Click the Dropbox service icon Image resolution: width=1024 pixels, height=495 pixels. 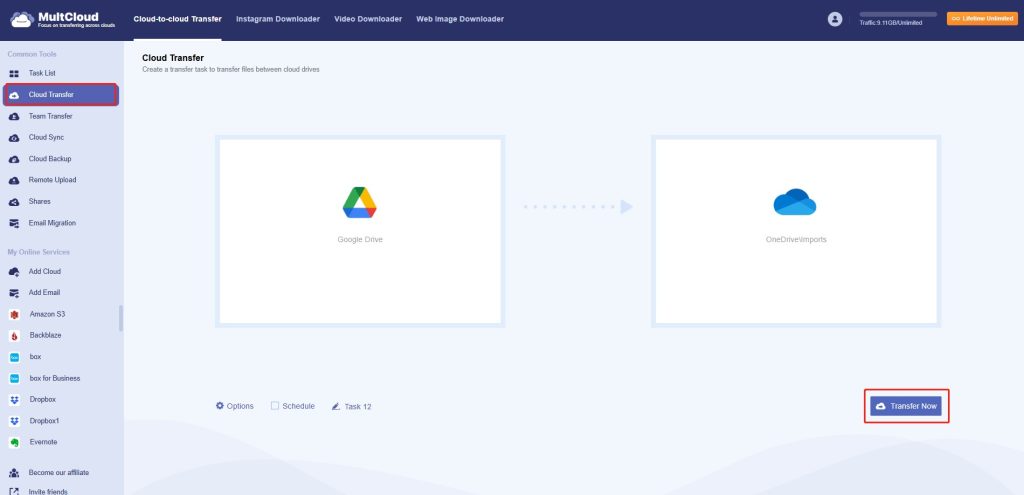tap(14, 400)
